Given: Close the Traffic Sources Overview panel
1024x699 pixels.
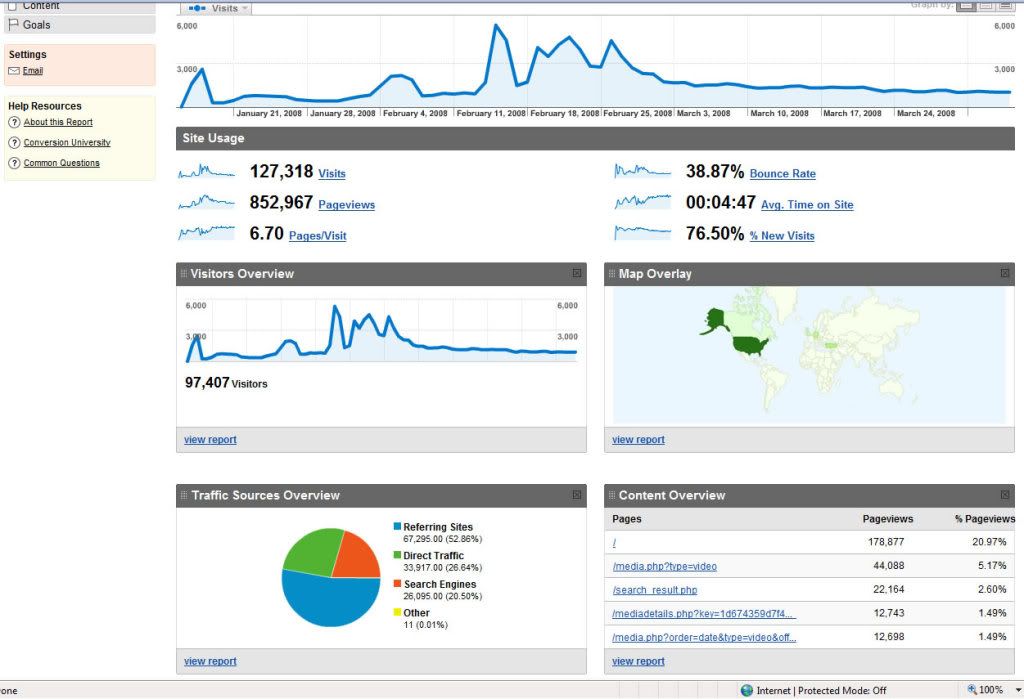Looking at the screenshot, I should pos(577,495).
